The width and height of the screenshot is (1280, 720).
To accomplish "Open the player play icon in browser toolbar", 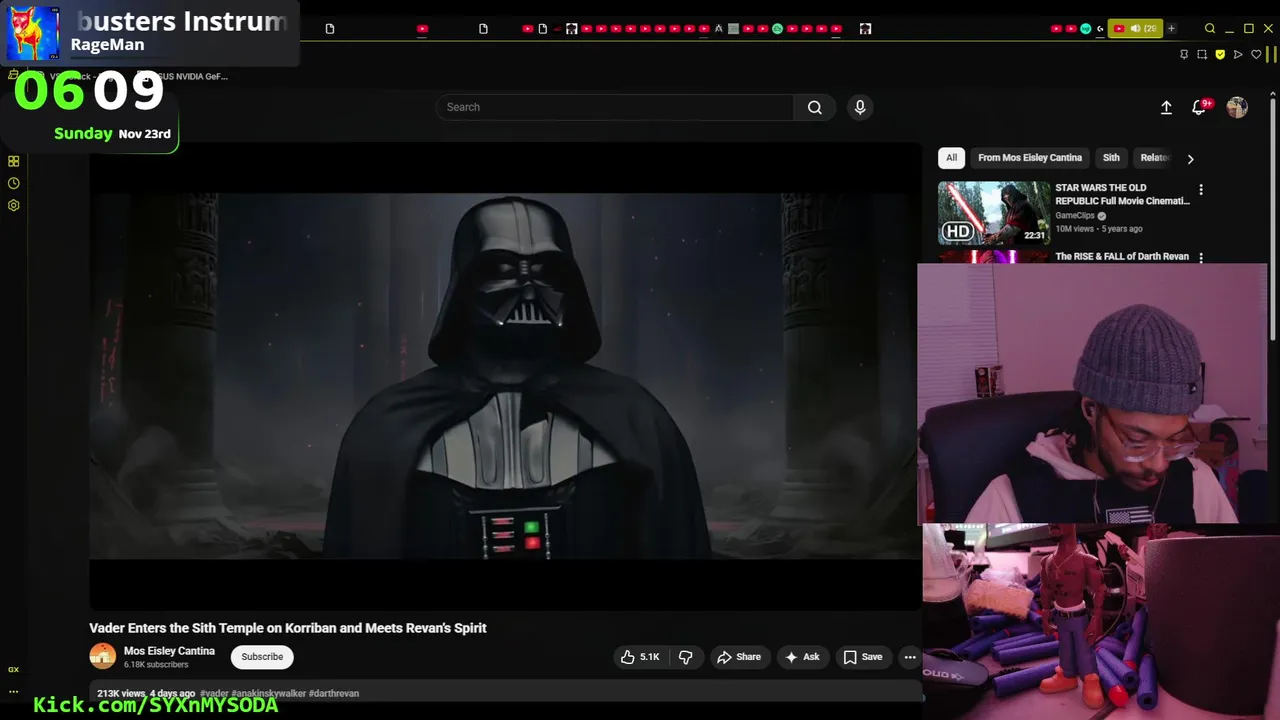I will (1238, 54).
